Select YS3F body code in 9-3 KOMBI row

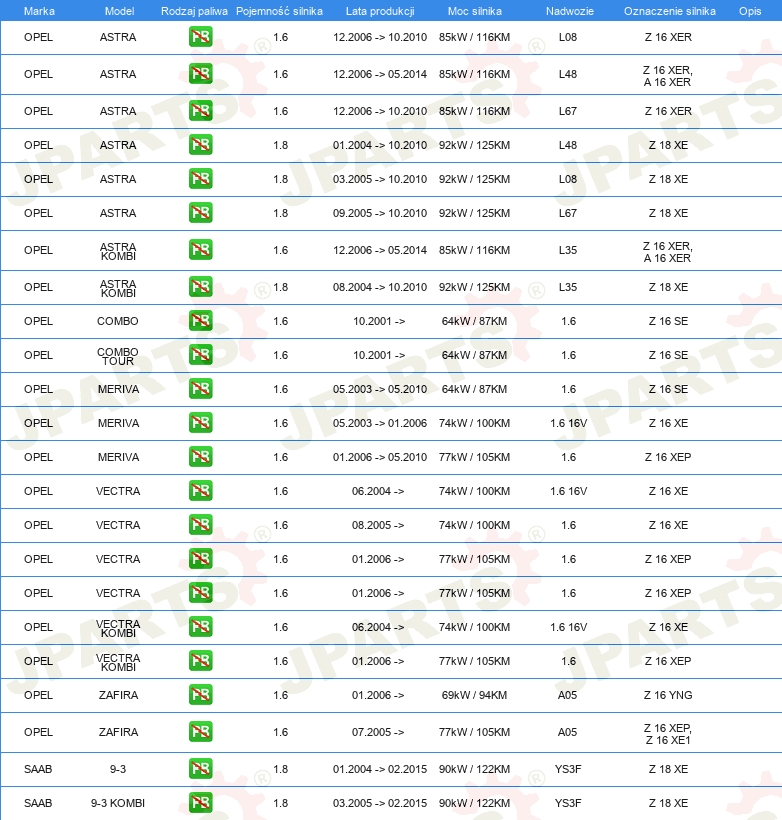coord(568,803)
